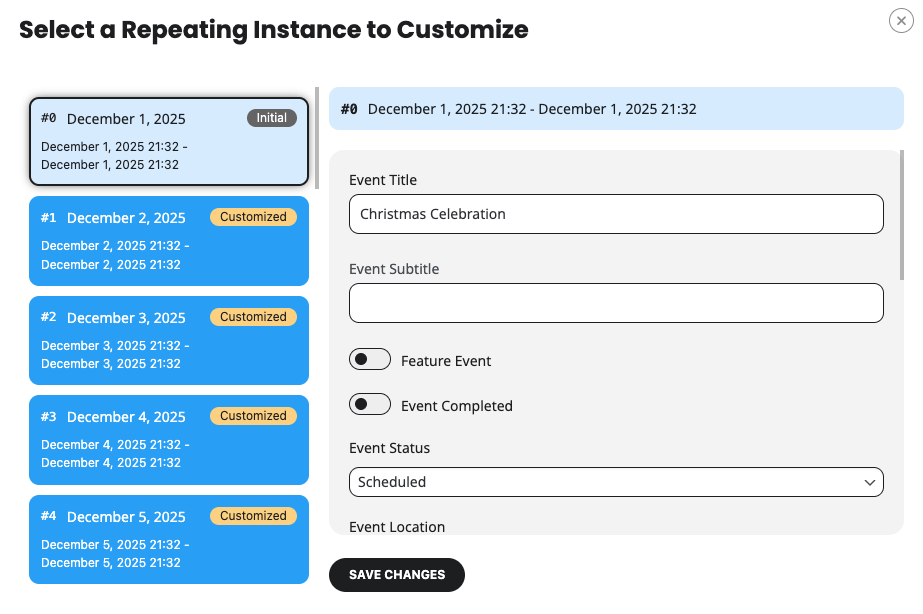This screenshot has height=614, width=923.
Task: Choose instance #3 December 4, 2025
Action: point(168,440)
